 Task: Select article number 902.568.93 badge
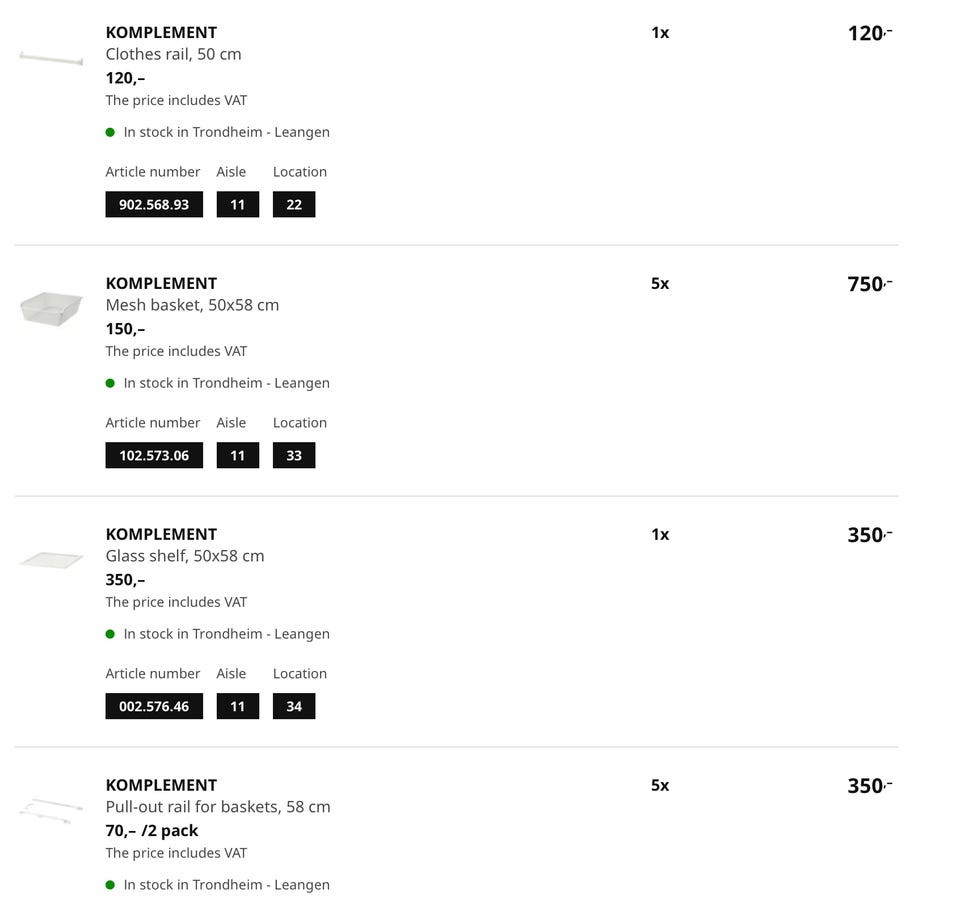tap(154, 205)
